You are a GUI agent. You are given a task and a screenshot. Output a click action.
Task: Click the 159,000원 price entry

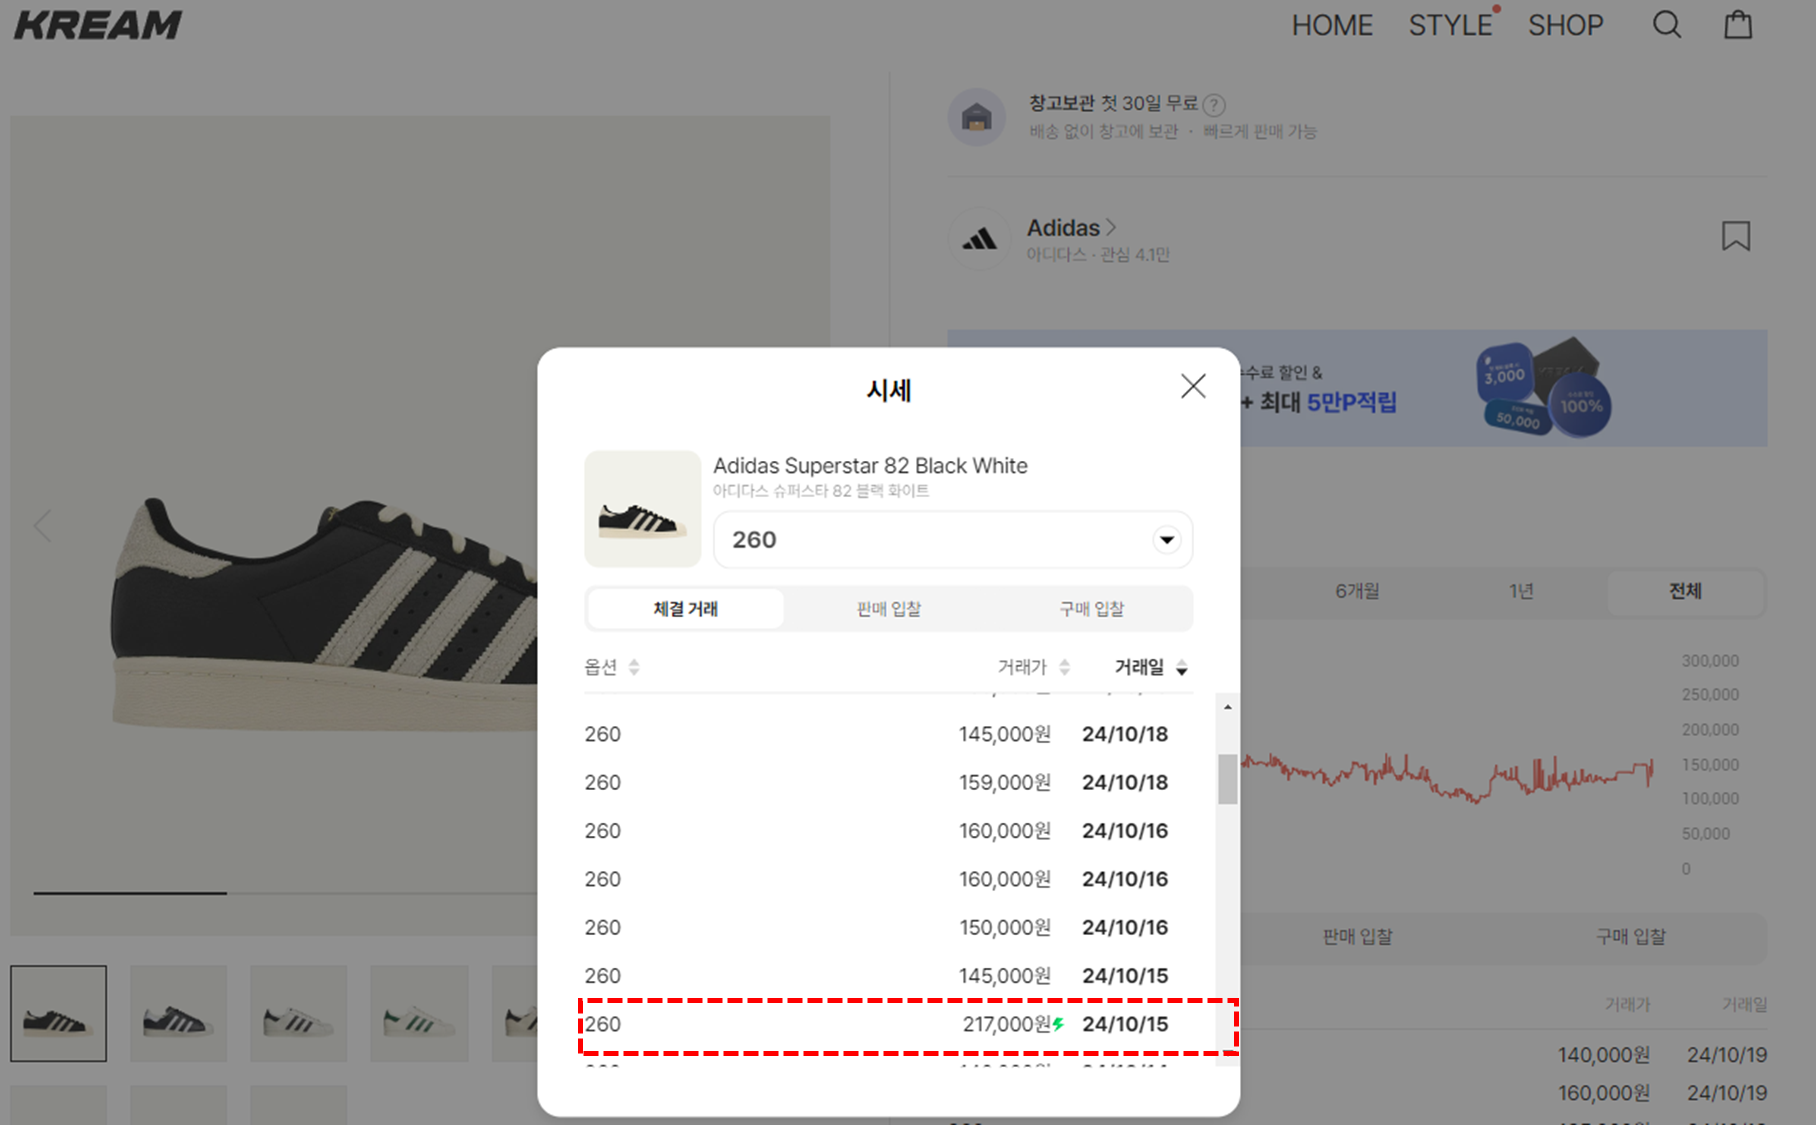click(x=1004, y=783)
